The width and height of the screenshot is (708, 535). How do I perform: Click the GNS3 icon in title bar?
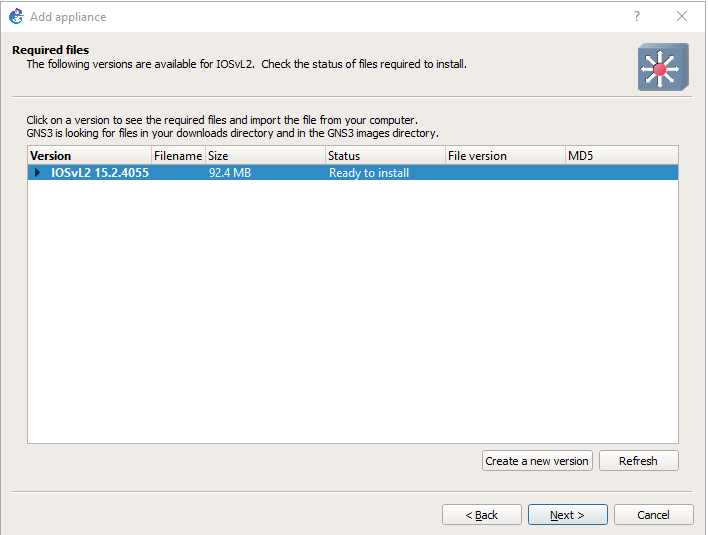tap(15, 16)
